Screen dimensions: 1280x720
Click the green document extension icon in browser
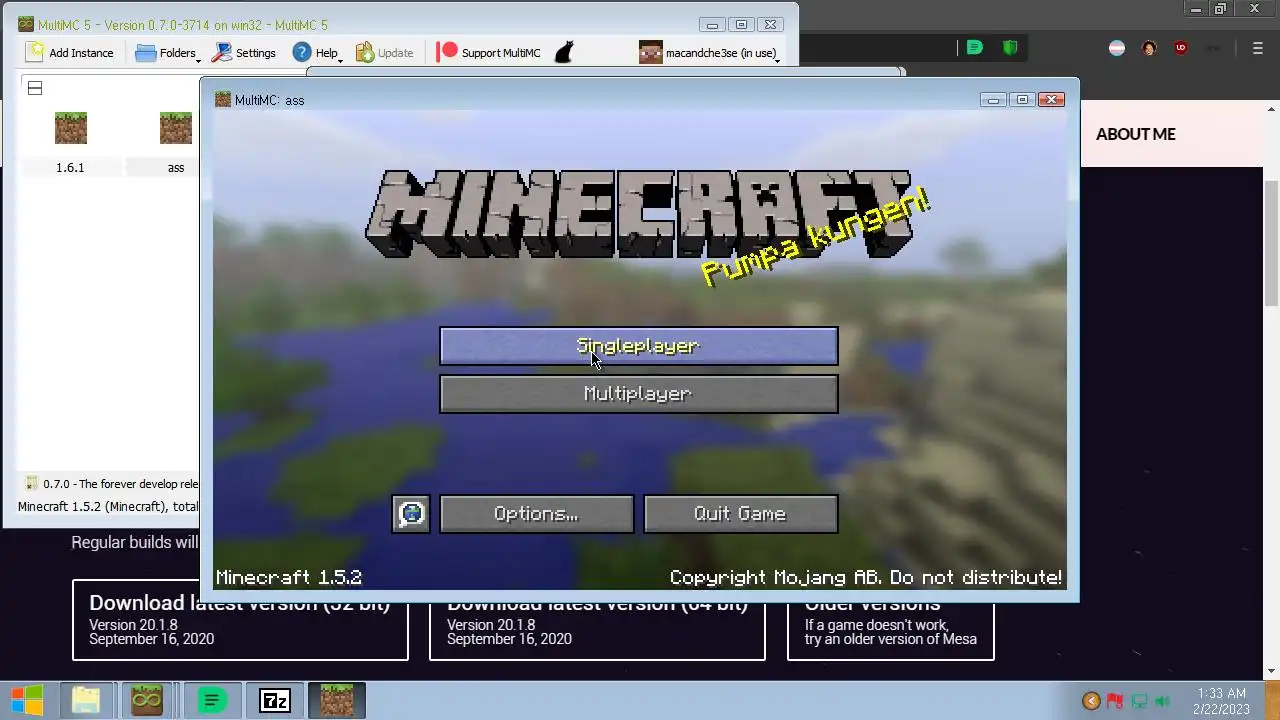coord(974,48)
